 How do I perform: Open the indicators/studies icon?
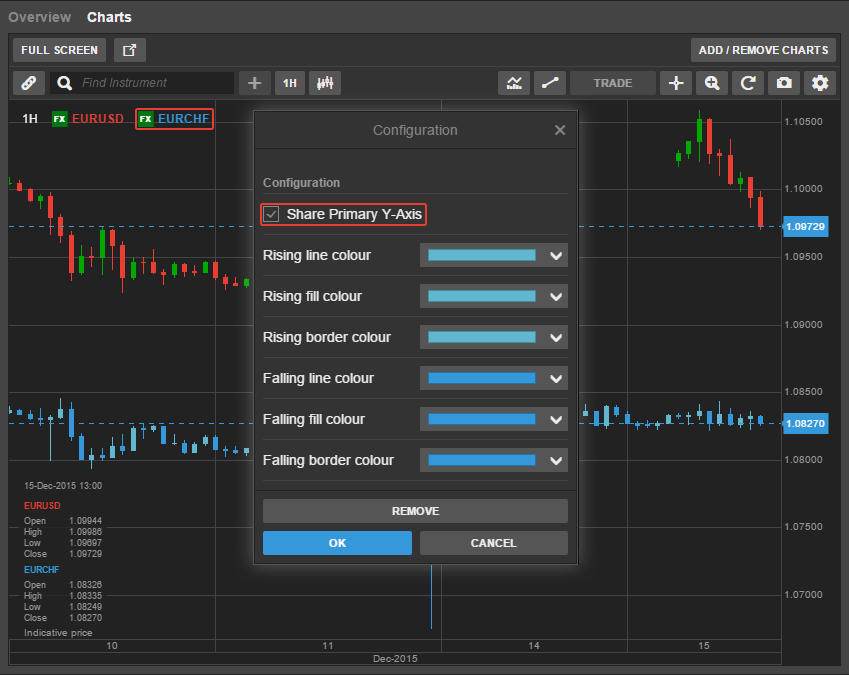click(x=514, y=83)
